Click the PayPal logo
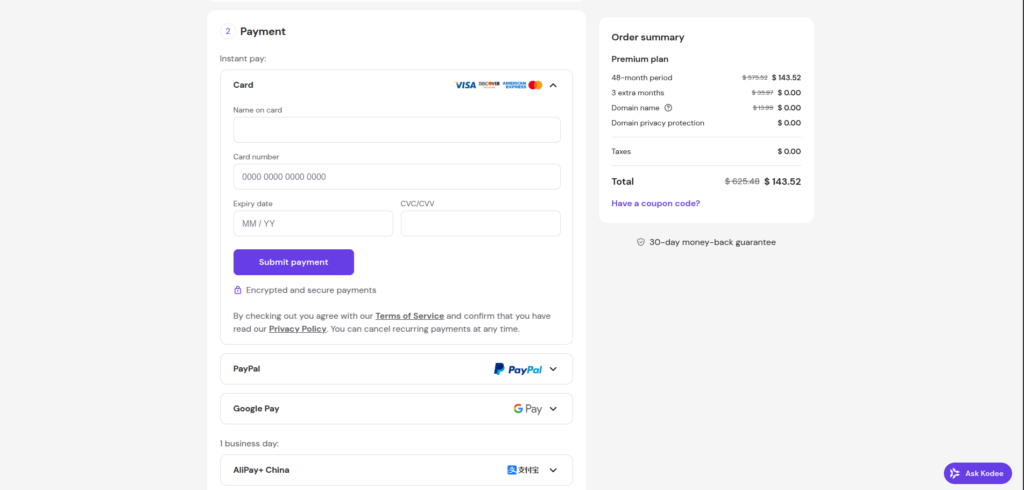The width and height of the screenshot is (1024, 490). (518, 369)
